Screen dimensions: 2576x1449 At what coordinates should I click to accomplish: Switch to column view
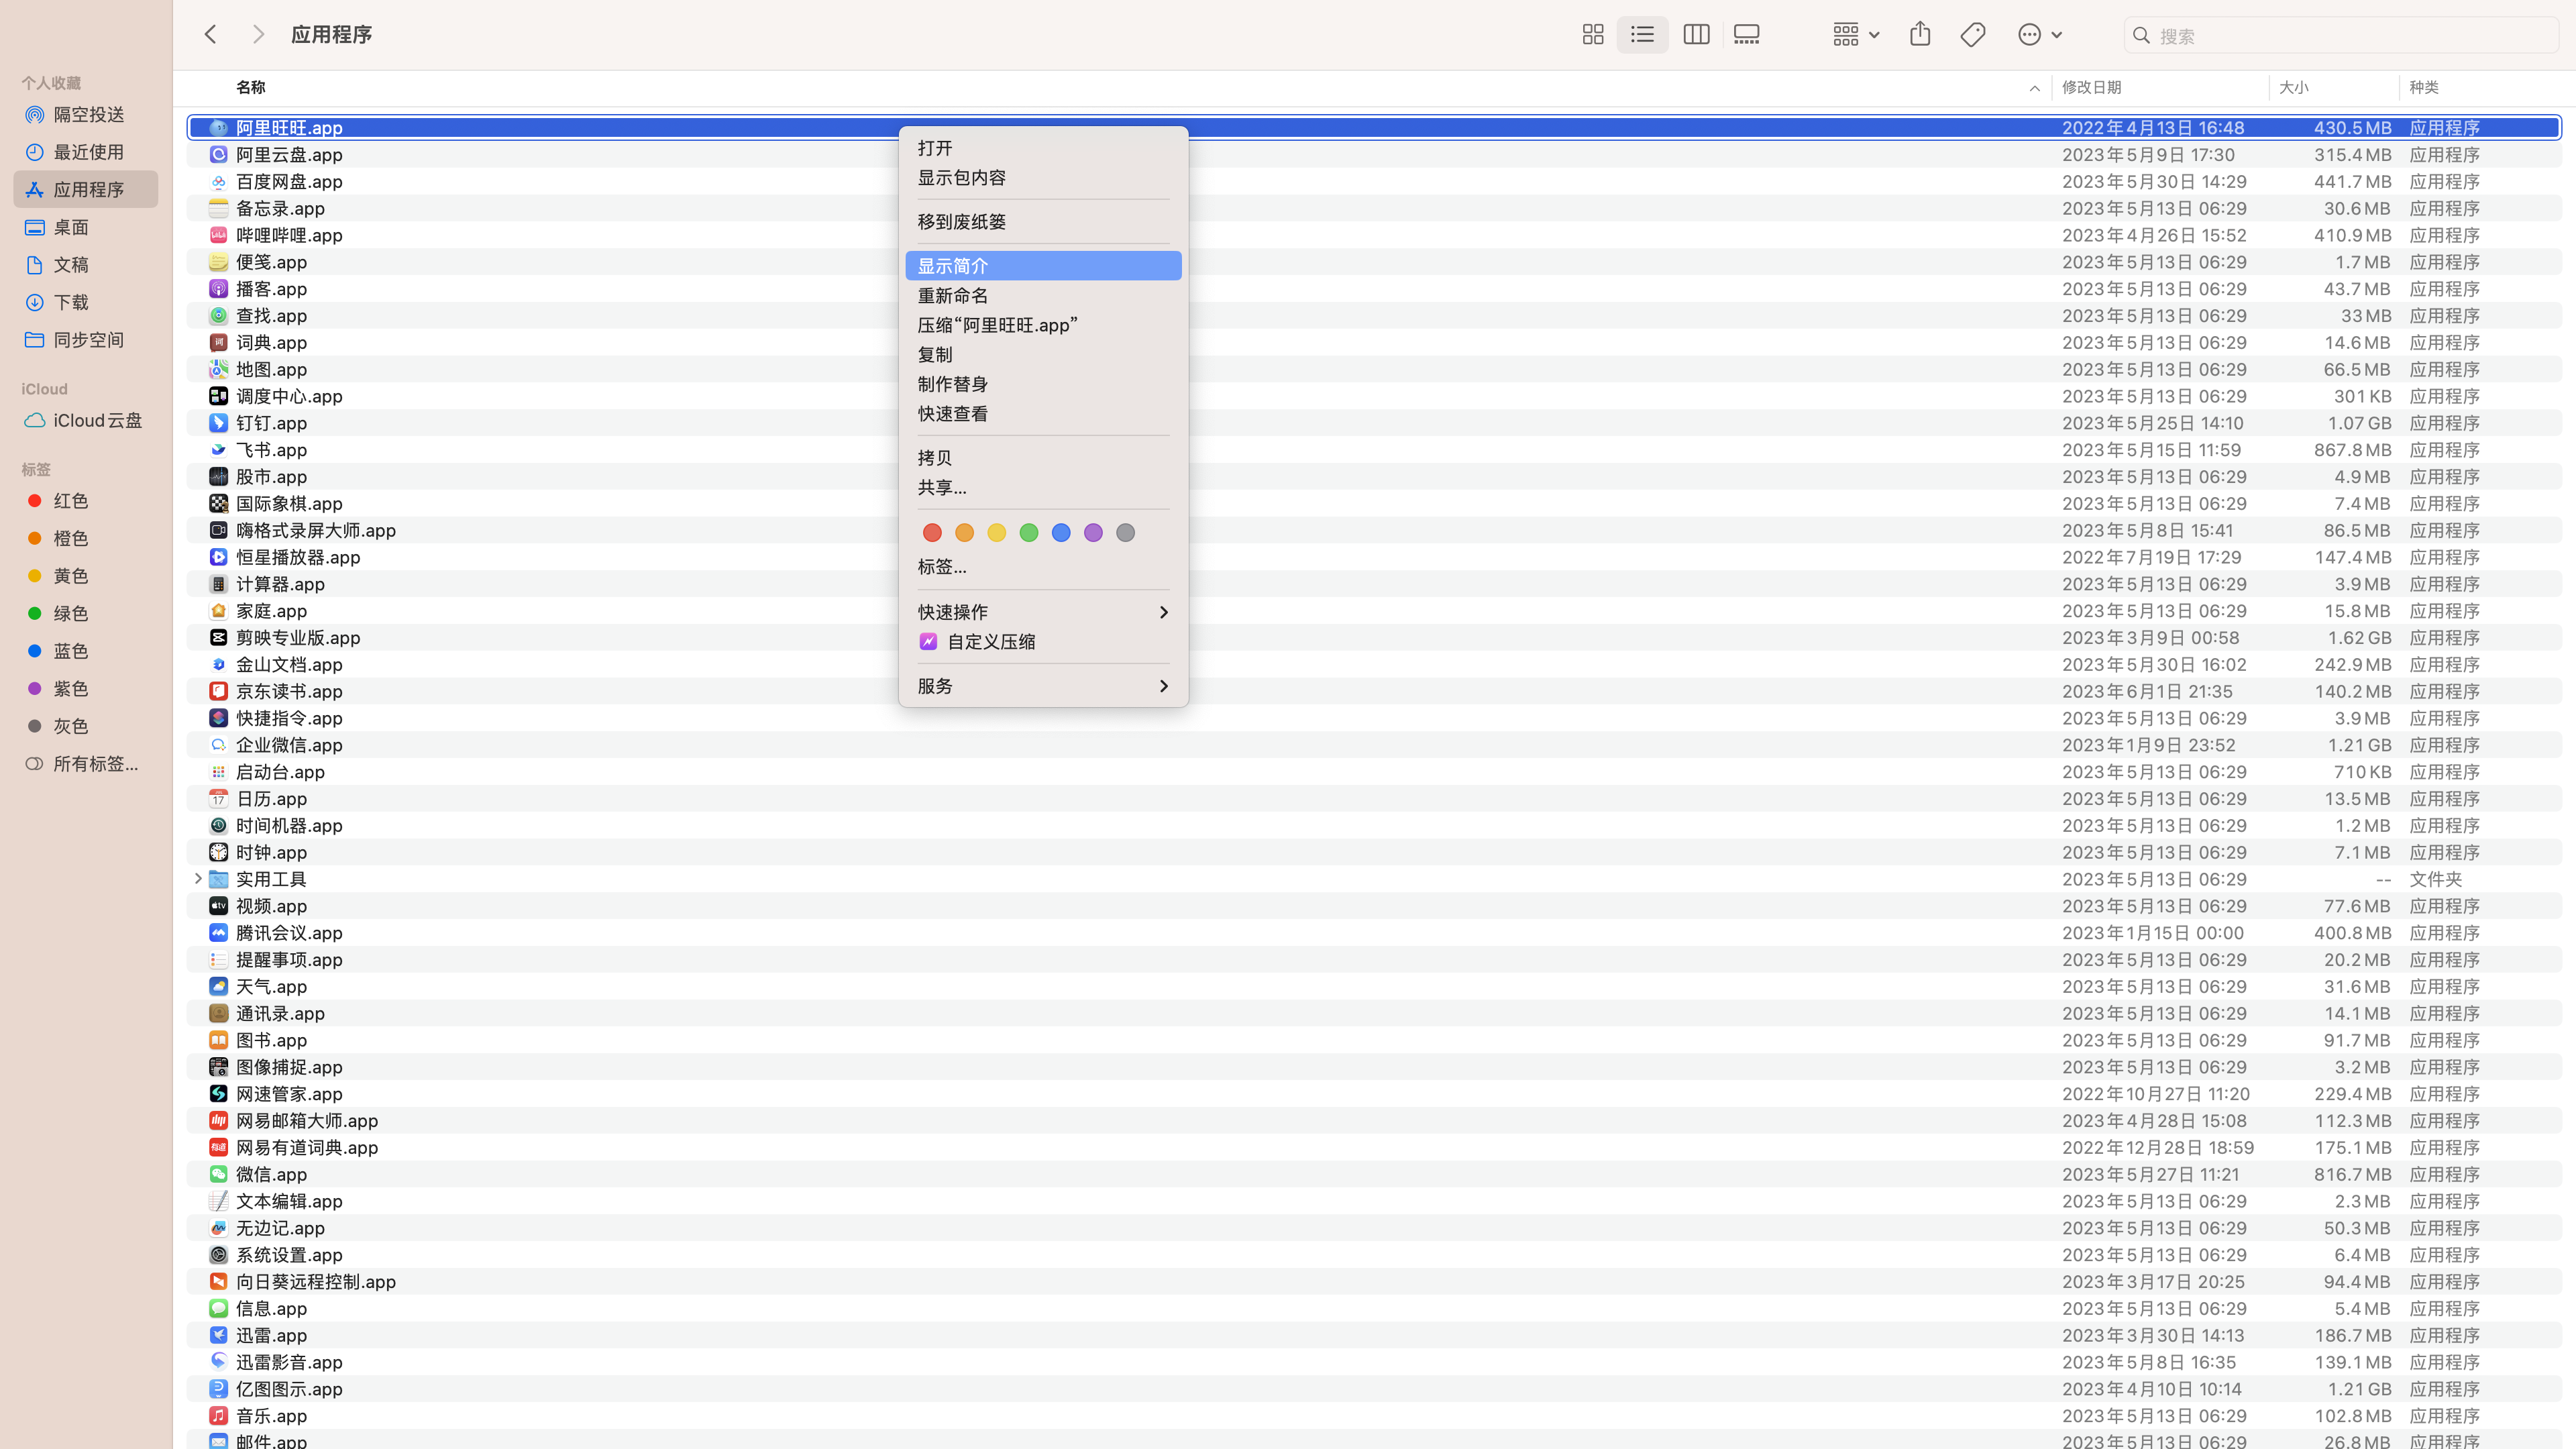(x=1696, y=35)
